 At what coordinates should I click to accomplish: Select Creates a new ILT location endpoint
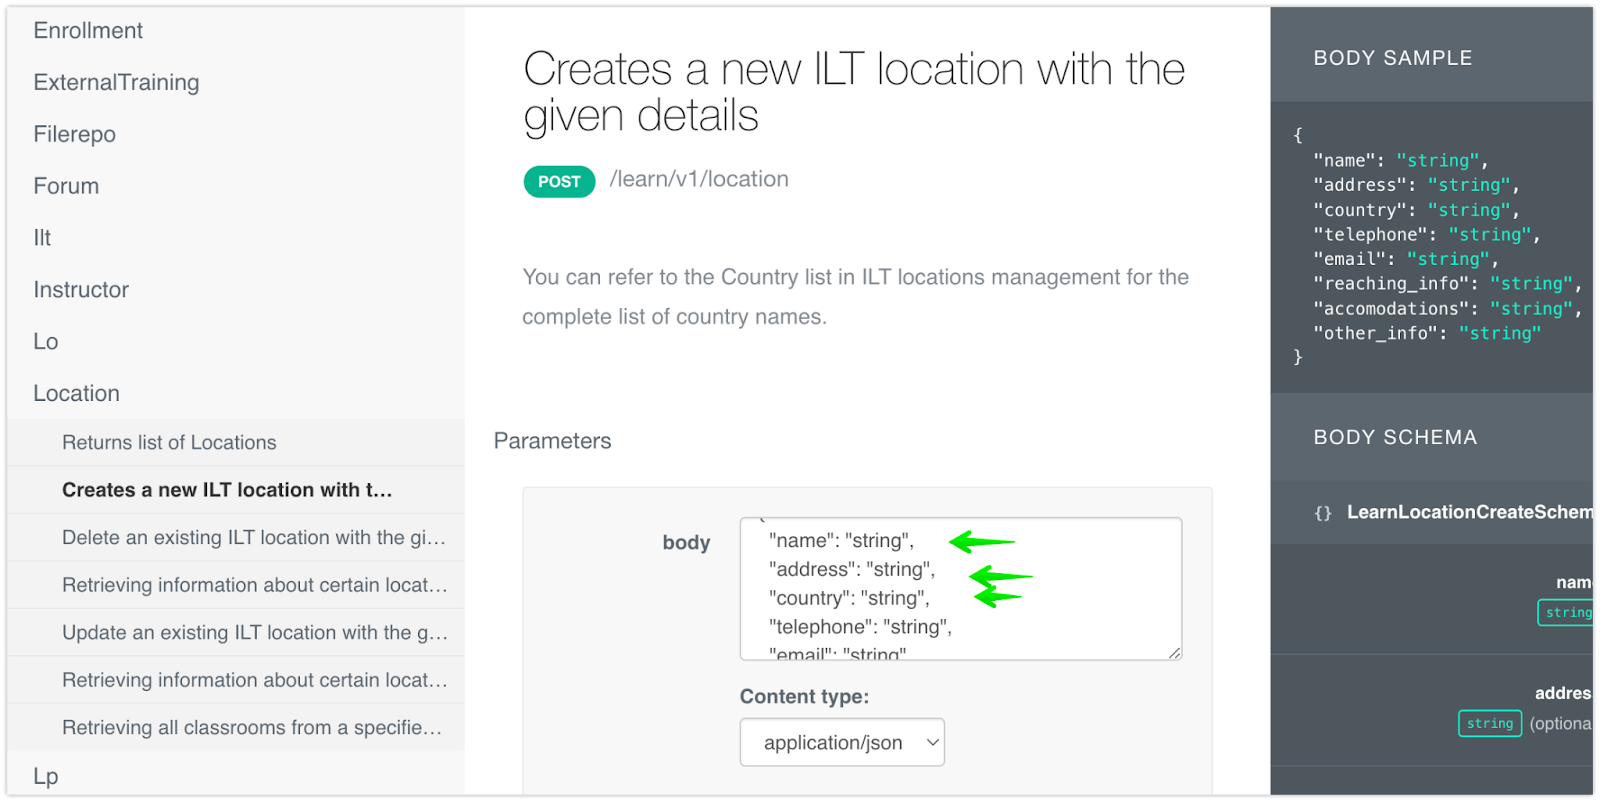click(x=227, y=490)
